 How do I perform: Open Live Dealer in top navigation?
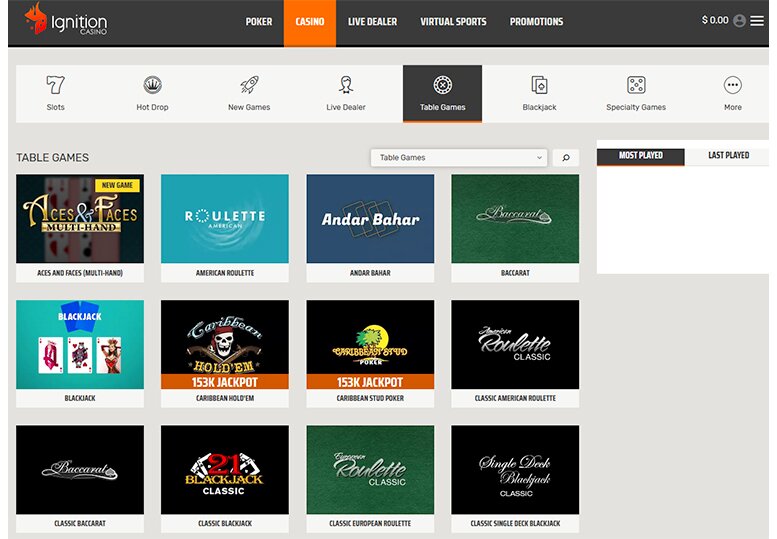click(x=372, y=22)
